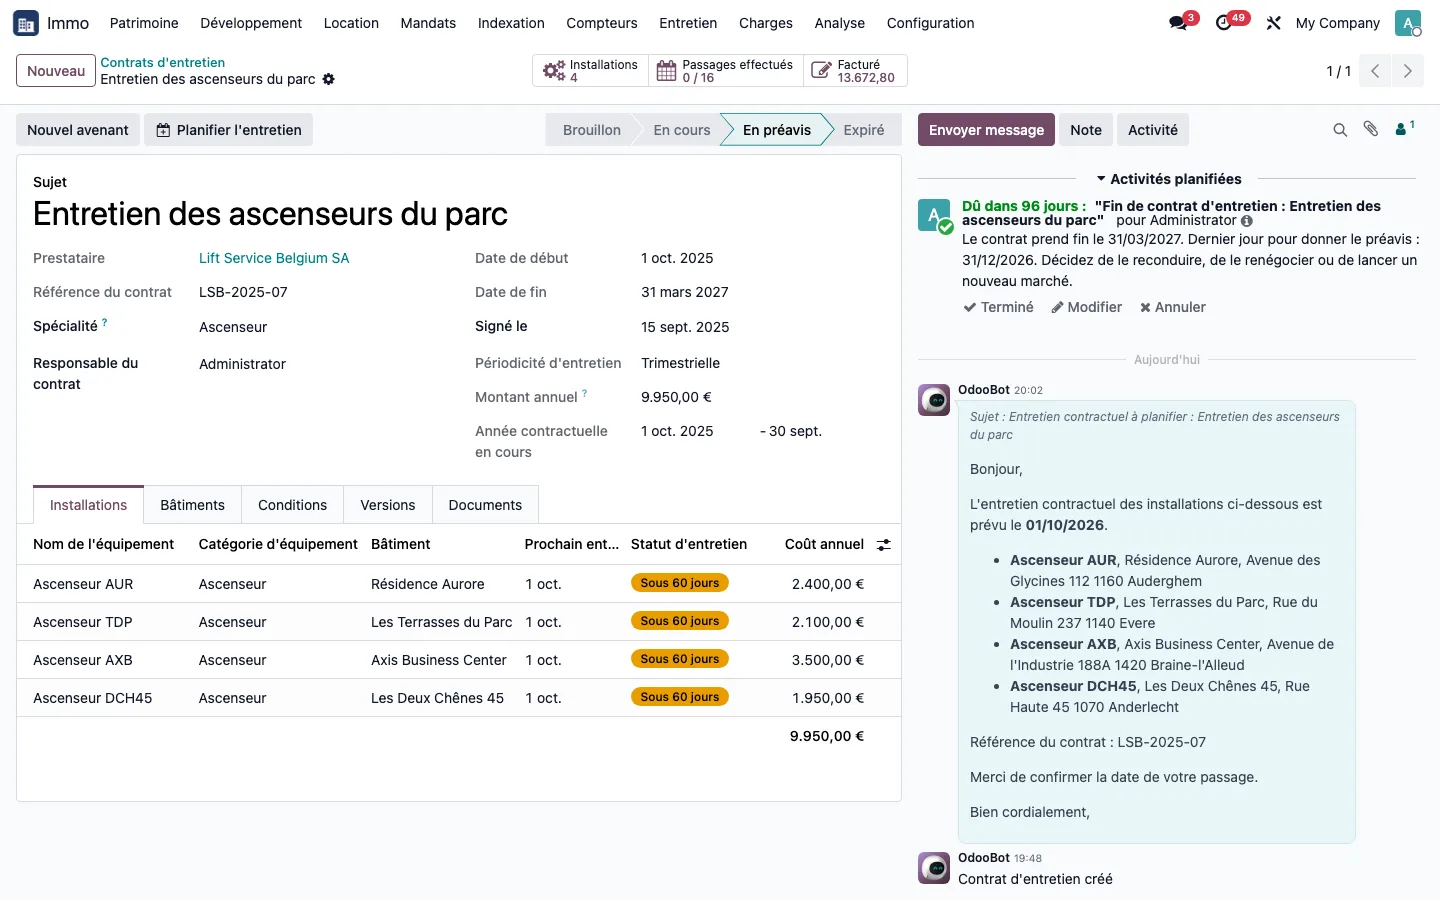Image resolution: width=1440 pixels, height=900 pixels.
Task: Mark the planned activity as Terminé
Action: point(998,307)
